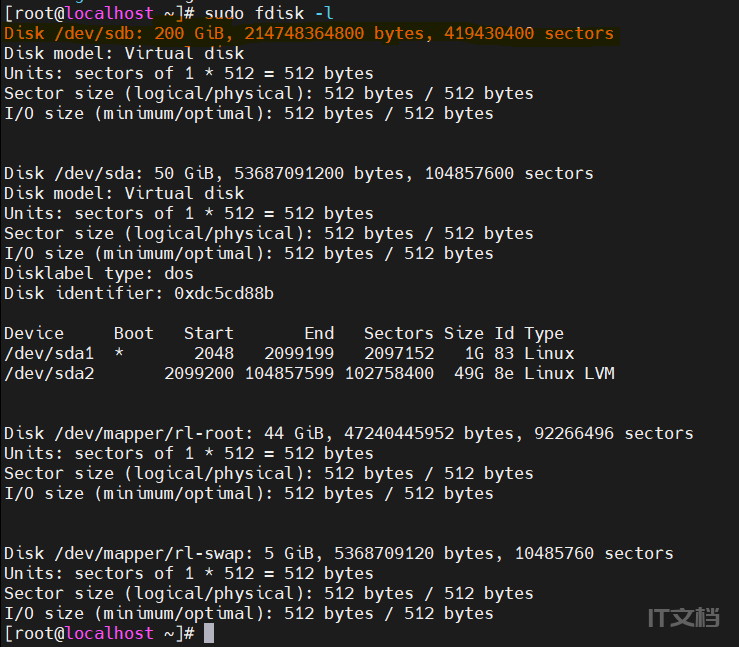Click the boot flag asterisk for sda1
Screen dimensions: 739x647
click(x=119, y=354)
